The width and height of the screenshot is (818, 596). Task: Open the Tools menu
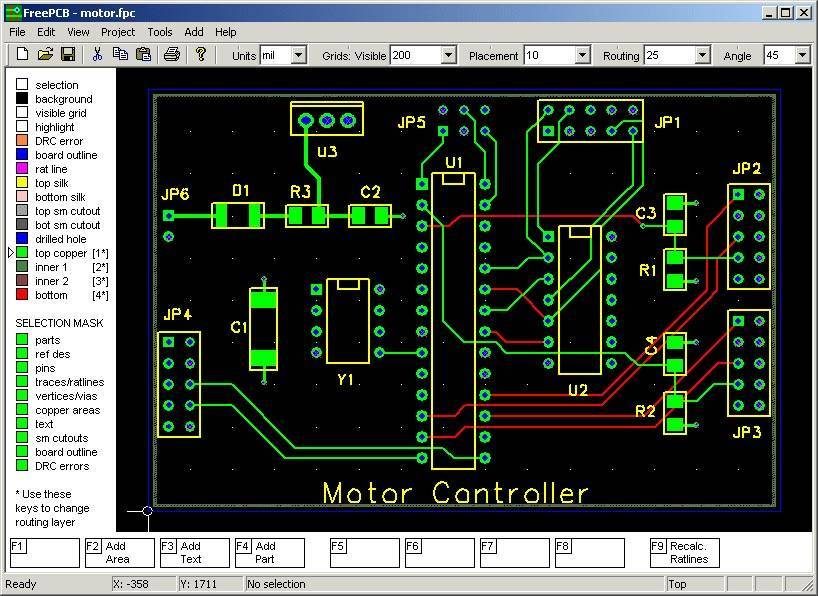tap(159, 32)
